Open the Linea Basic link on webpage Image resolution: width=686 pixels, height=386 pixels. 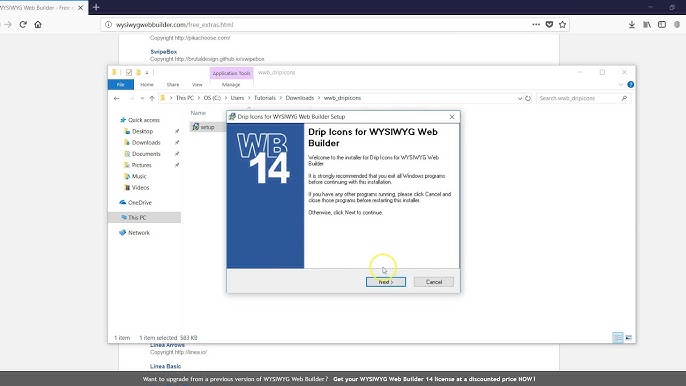coord(165,366)
